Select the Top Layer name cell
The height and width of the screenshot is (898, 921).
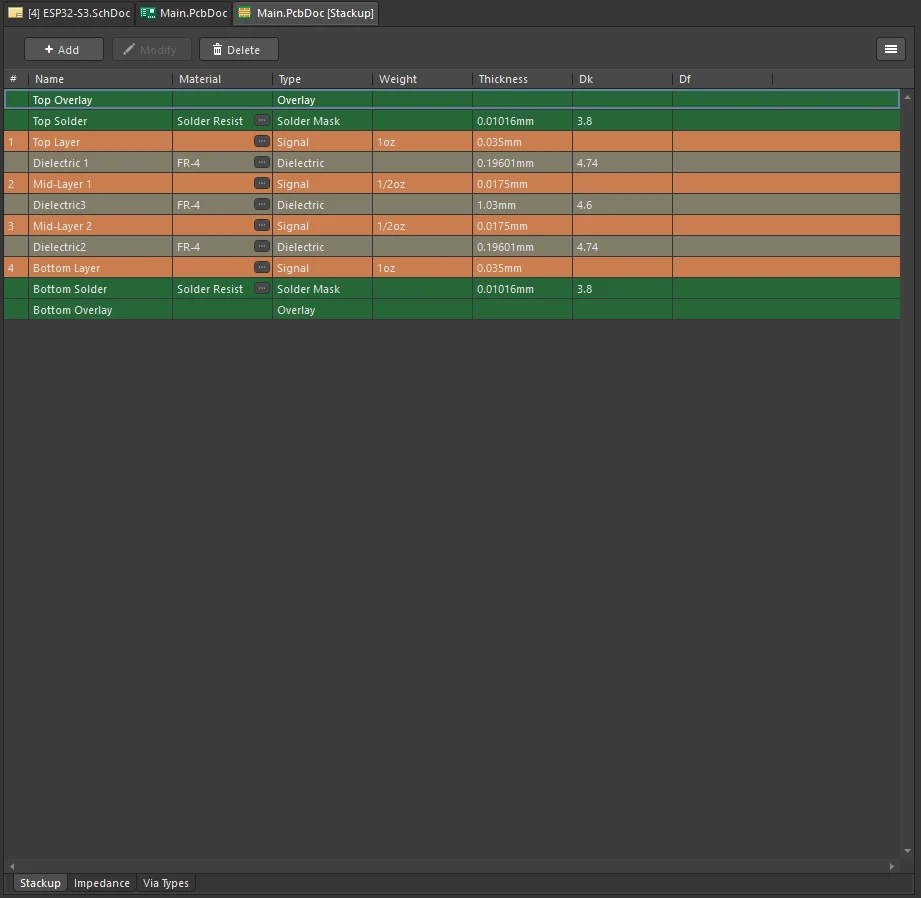coord(100,142)
